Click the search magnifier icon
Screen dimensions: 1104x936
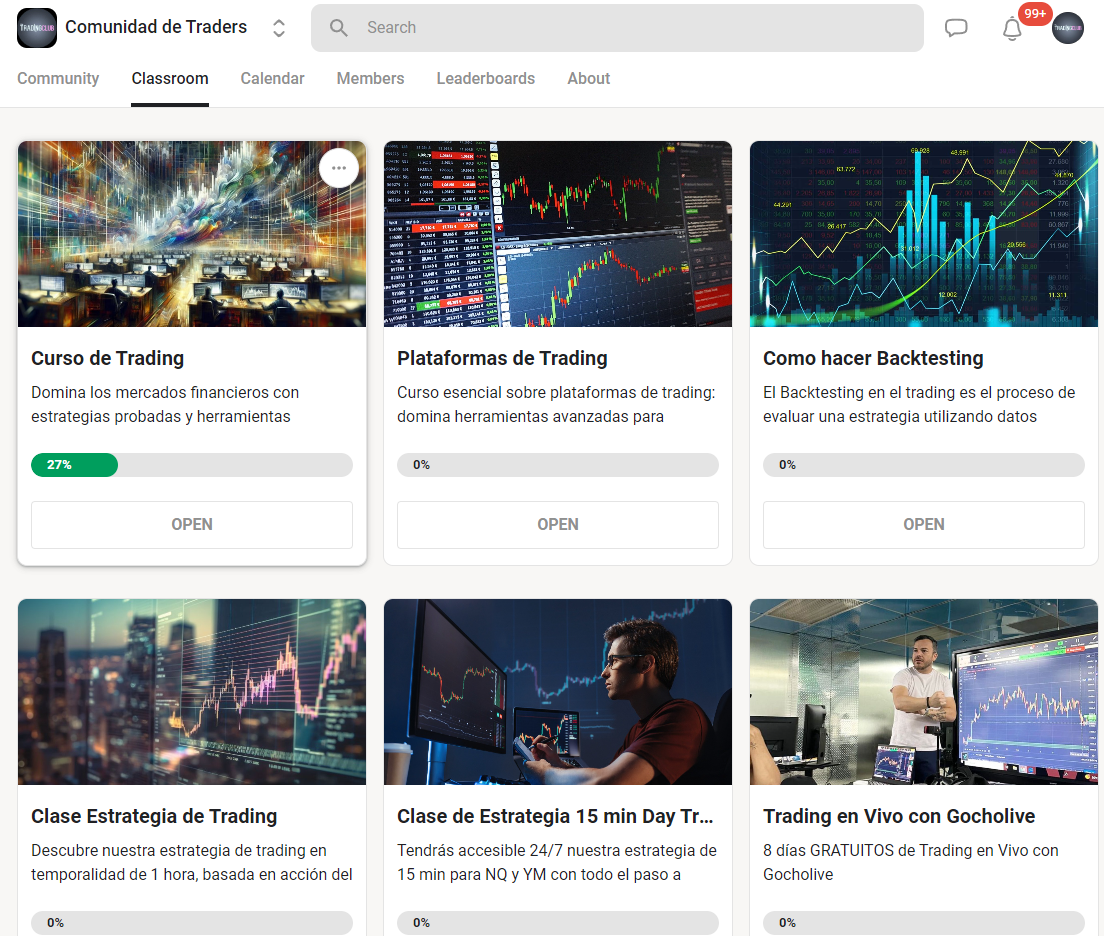(338, 28)
